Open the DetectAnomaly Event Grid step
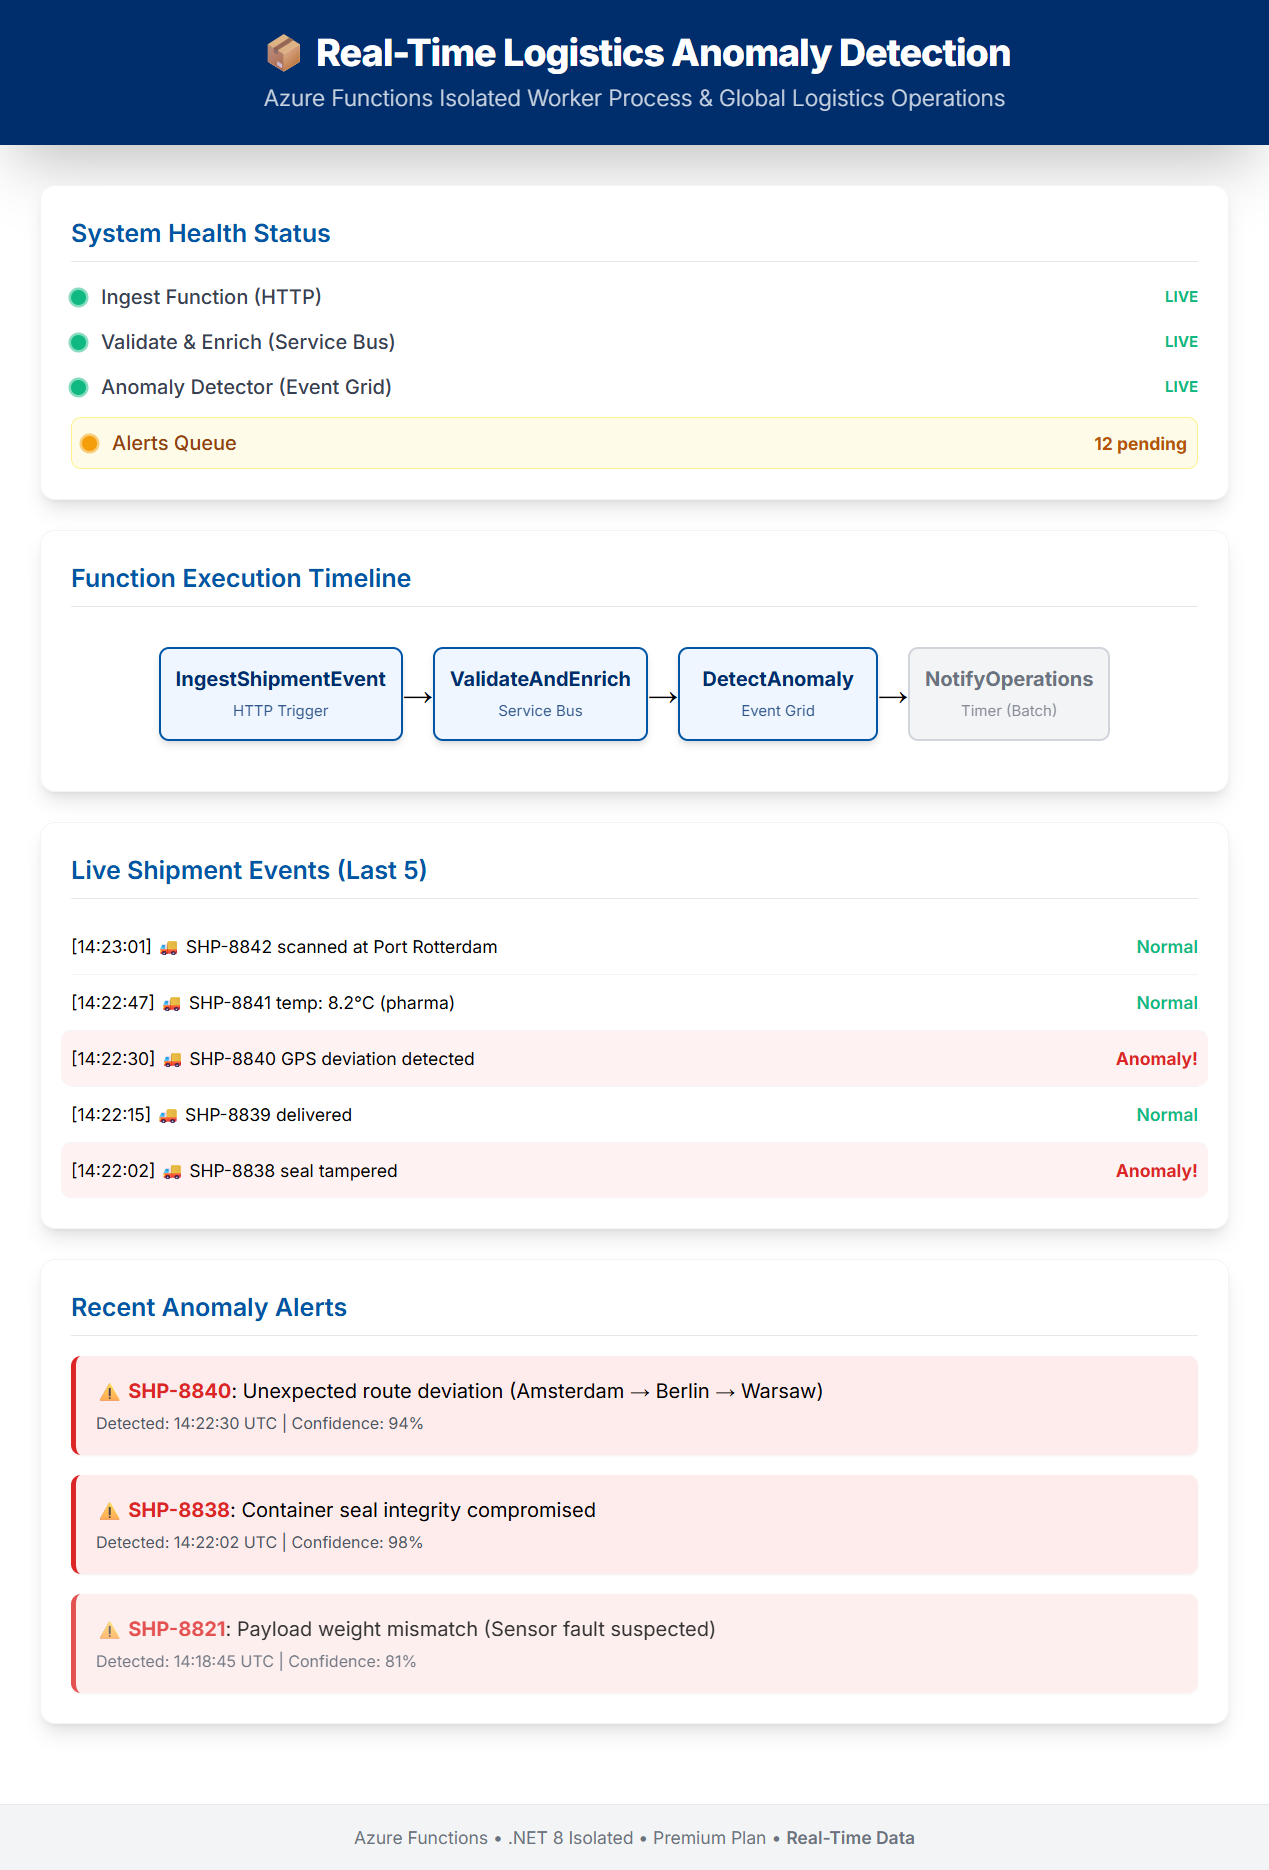Screen dimensions: 1269x1870 (778, 694)
